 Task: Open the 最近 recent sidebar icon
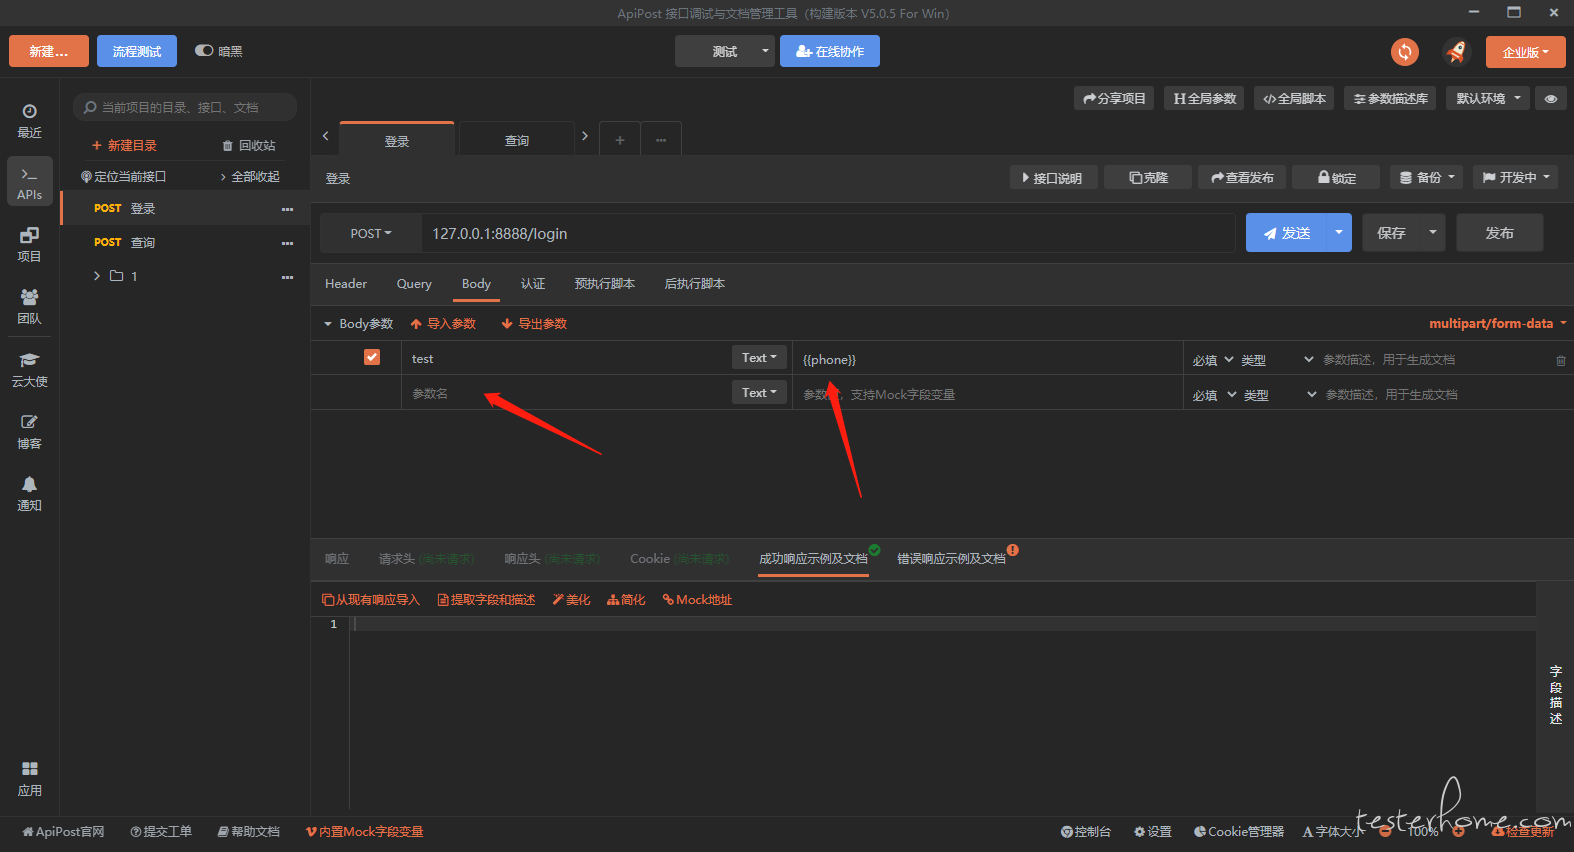[29, 120]
